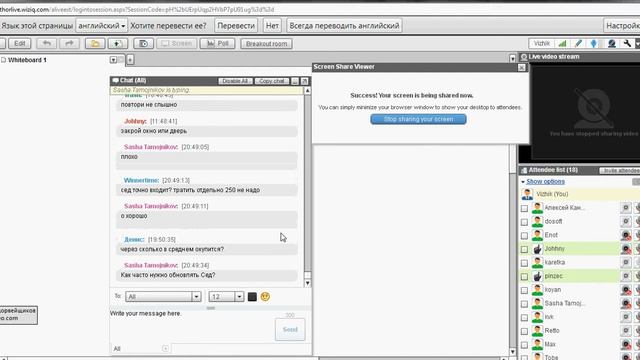Tick the checkbox for Enot
This screenshot has width=640, height=360.
(524, 236)
